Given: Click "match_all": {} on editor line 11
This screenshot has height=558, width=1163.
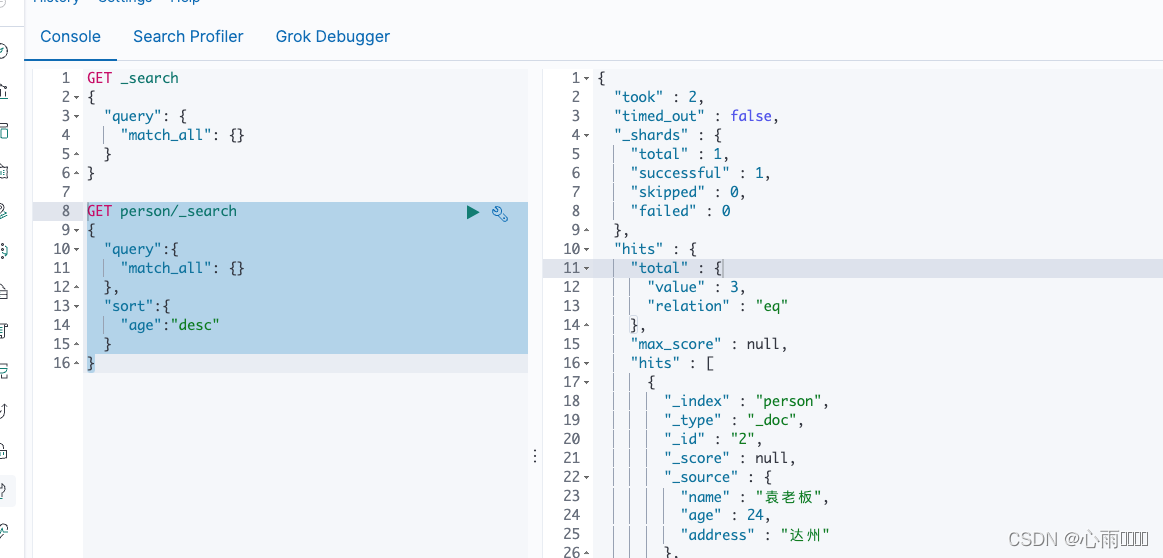Looking at the screenshot, I should point(182,268).
